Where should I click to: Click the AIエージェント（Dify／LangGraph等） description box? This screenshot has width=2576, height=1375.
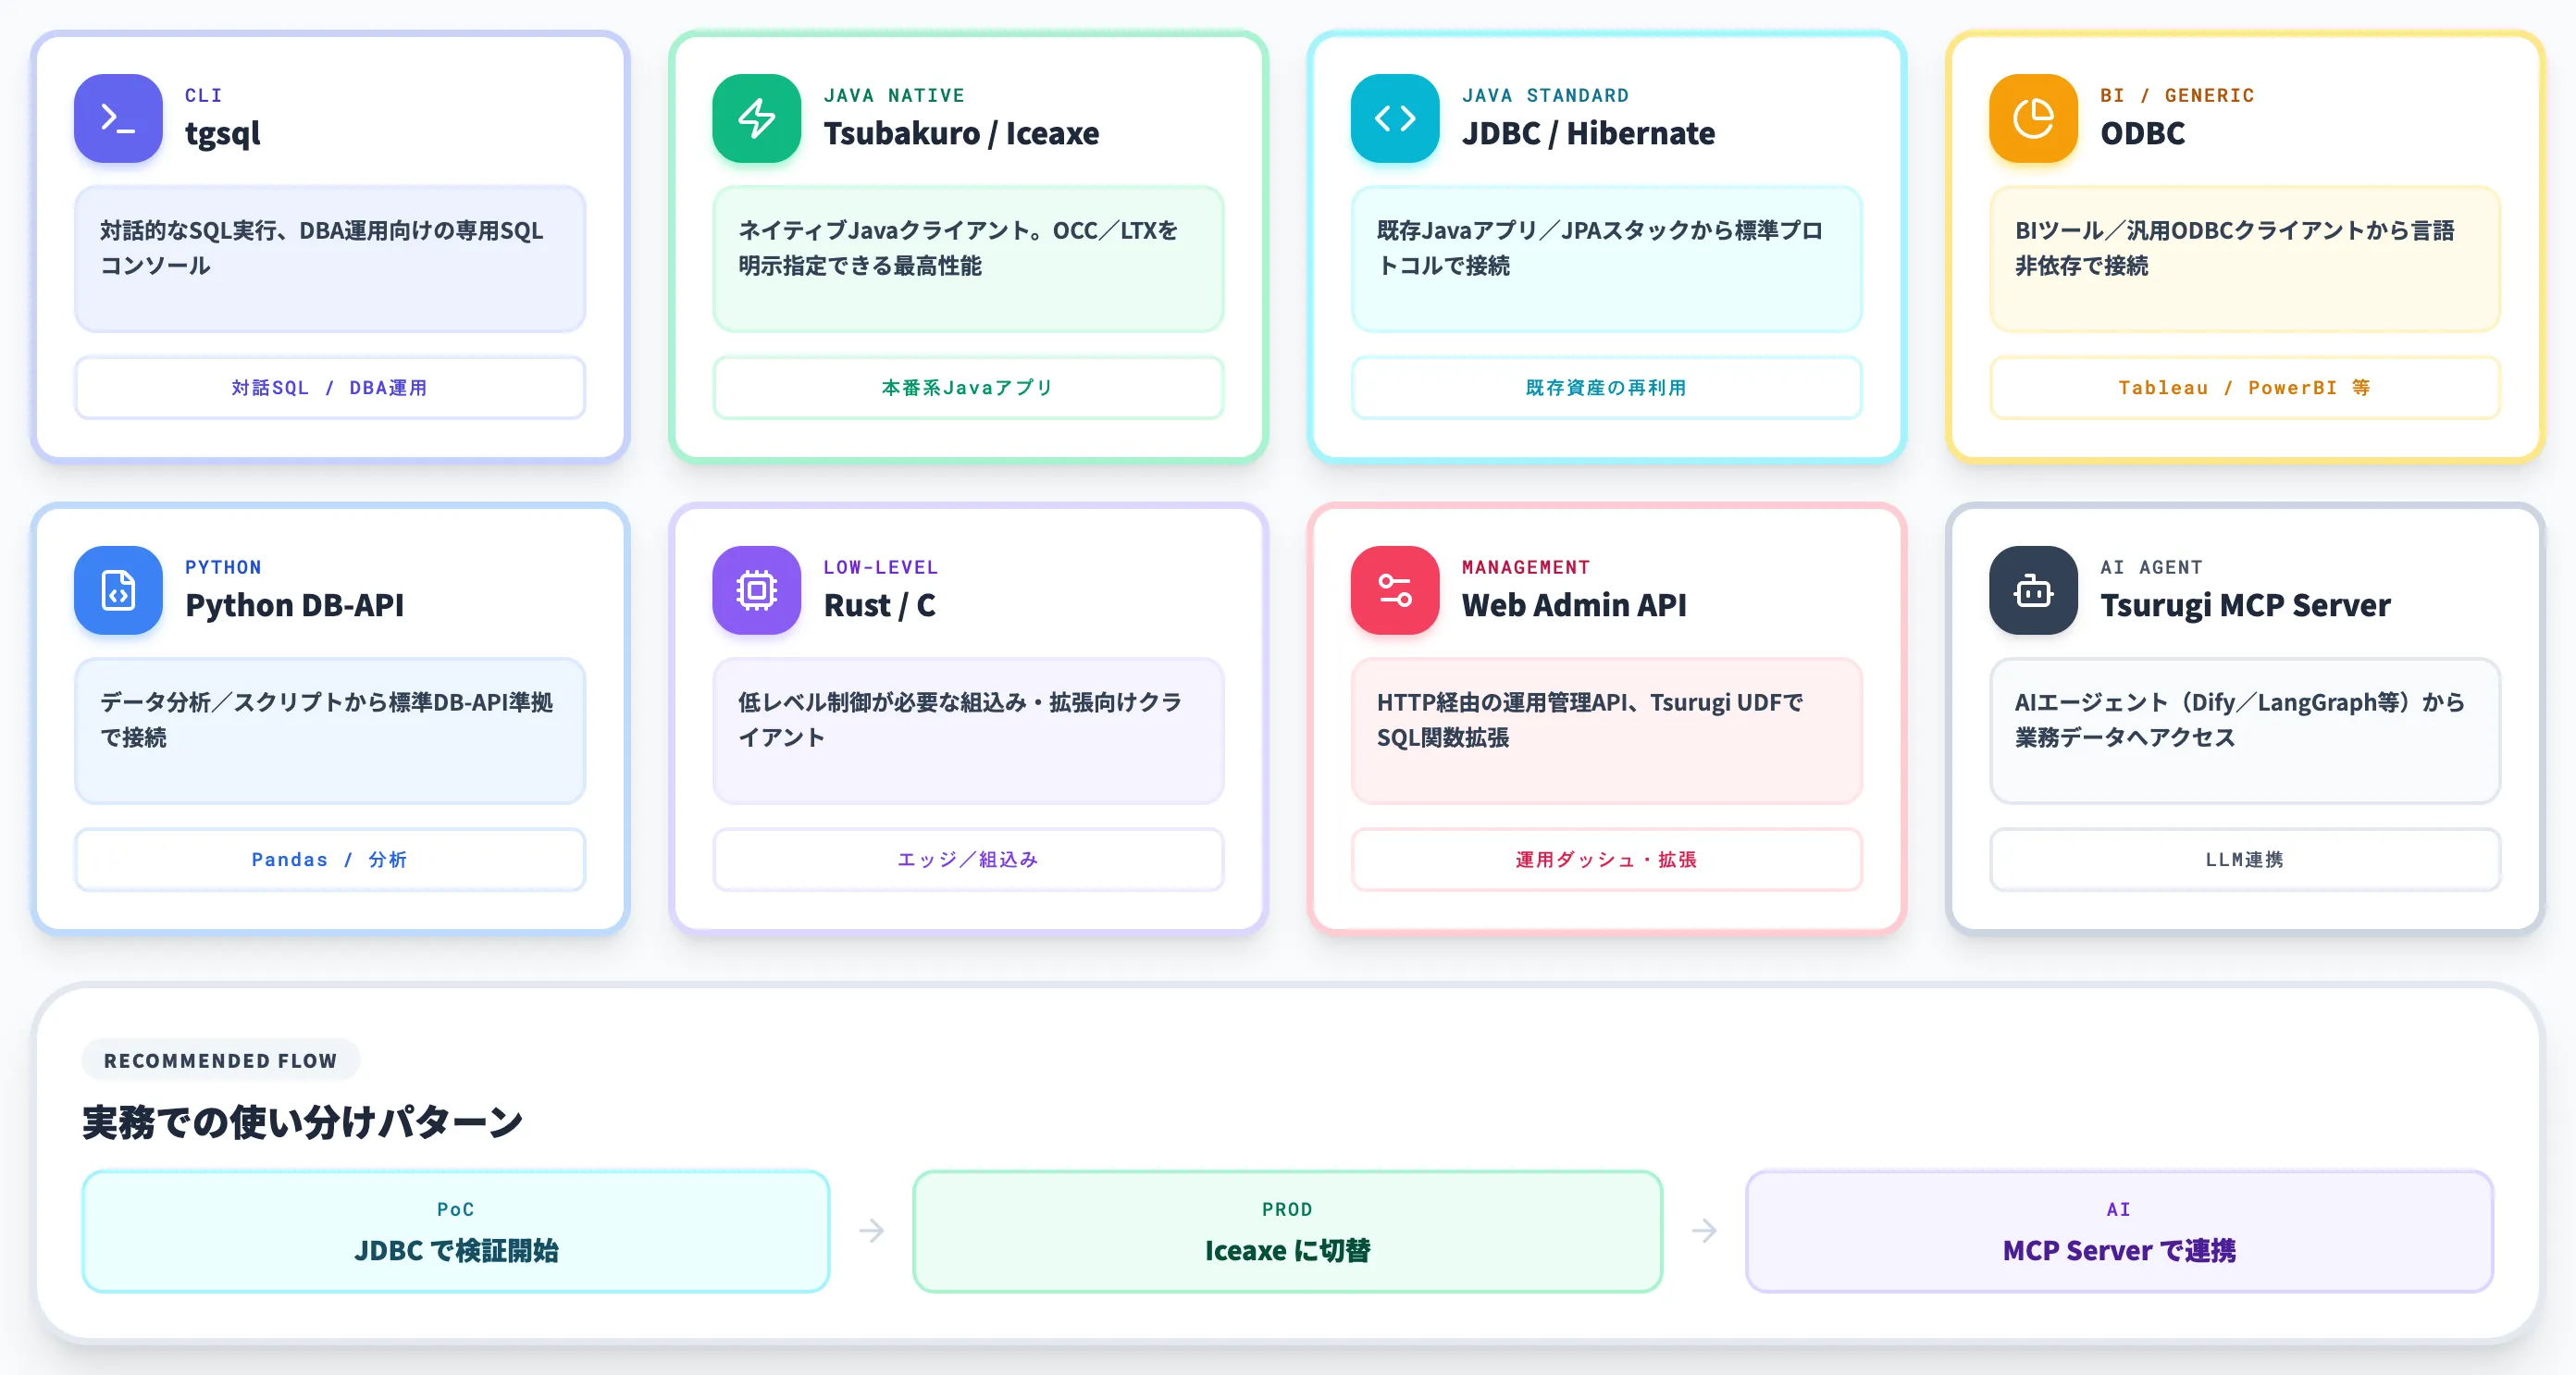pos(2244,731)
